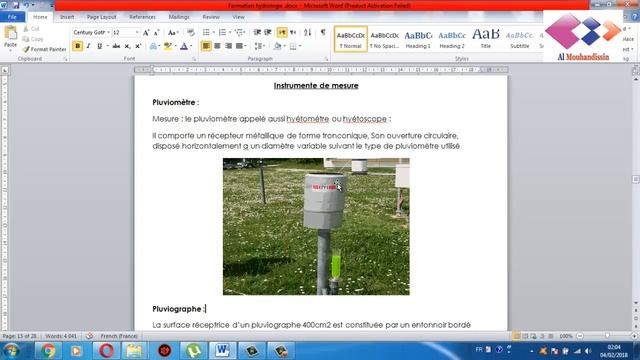Click the Decrease Indent icon
This screenshot has width=640, height=360.
tap(257, 32)
